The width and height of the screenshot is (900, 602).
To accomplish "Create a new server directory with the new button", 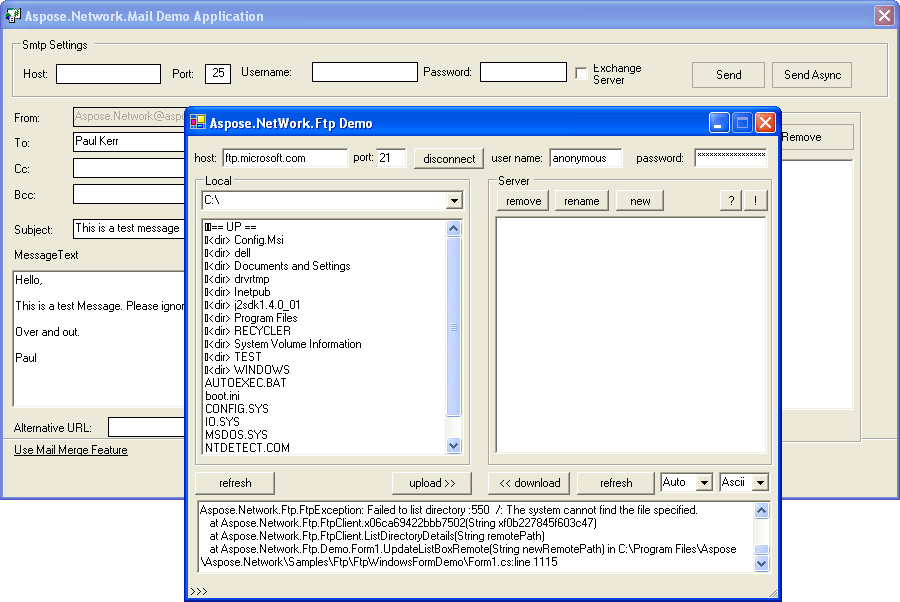I will [639, 200].
